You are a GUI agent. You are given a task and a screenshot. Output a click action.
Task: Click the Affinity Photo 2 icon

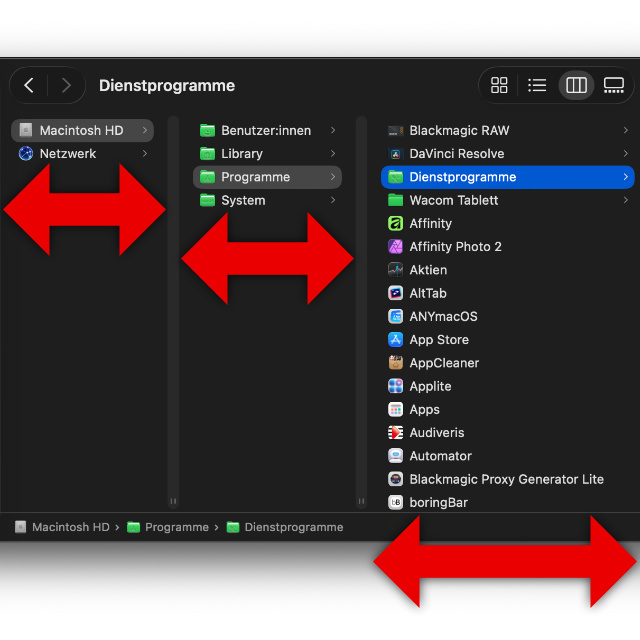coord(396,247)
